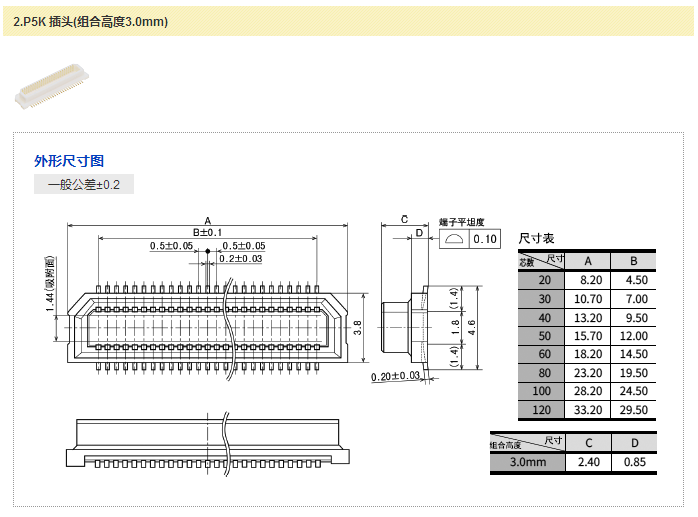Select the 60 pin count row cell
This screenshot has height=517, width=698.
point(542,354)
